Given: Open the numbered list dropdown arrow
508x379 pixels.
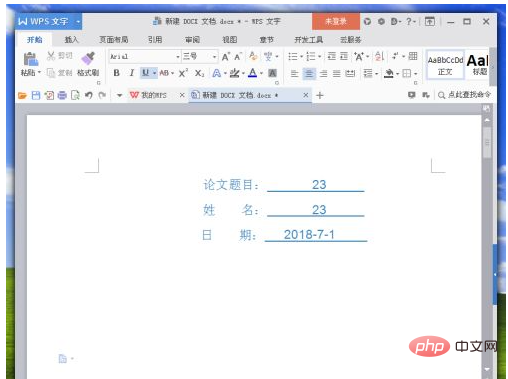Looking at the screenshot, I should tap(319, 57).
